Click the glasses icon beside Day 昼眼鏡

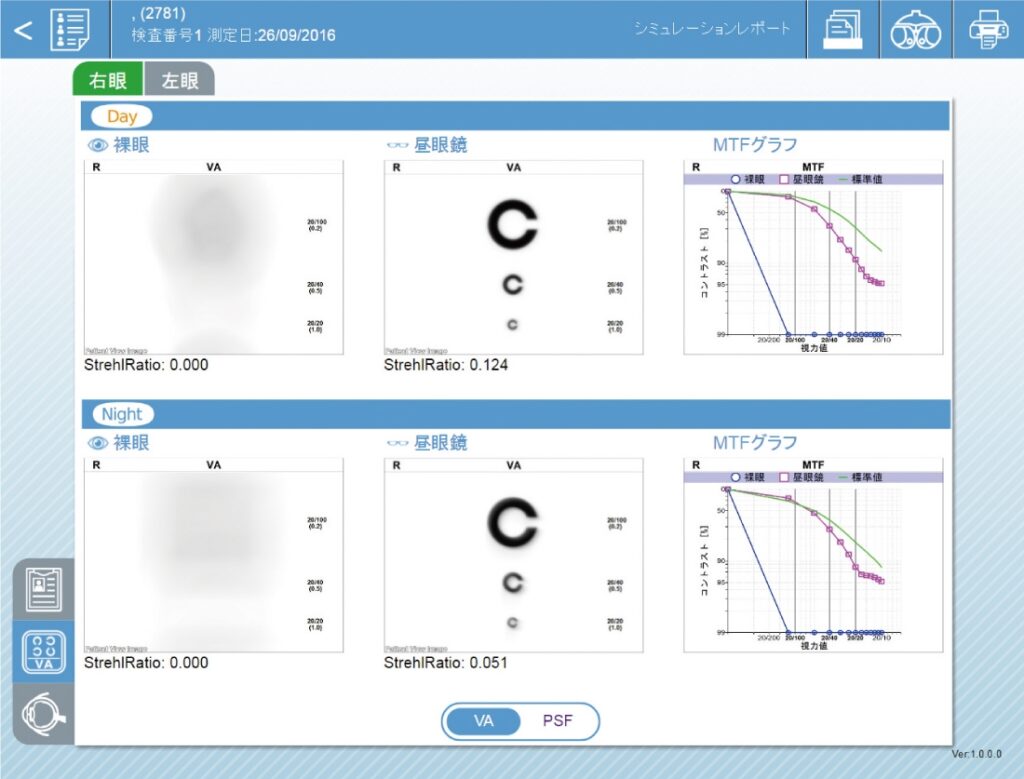point(397,145)
